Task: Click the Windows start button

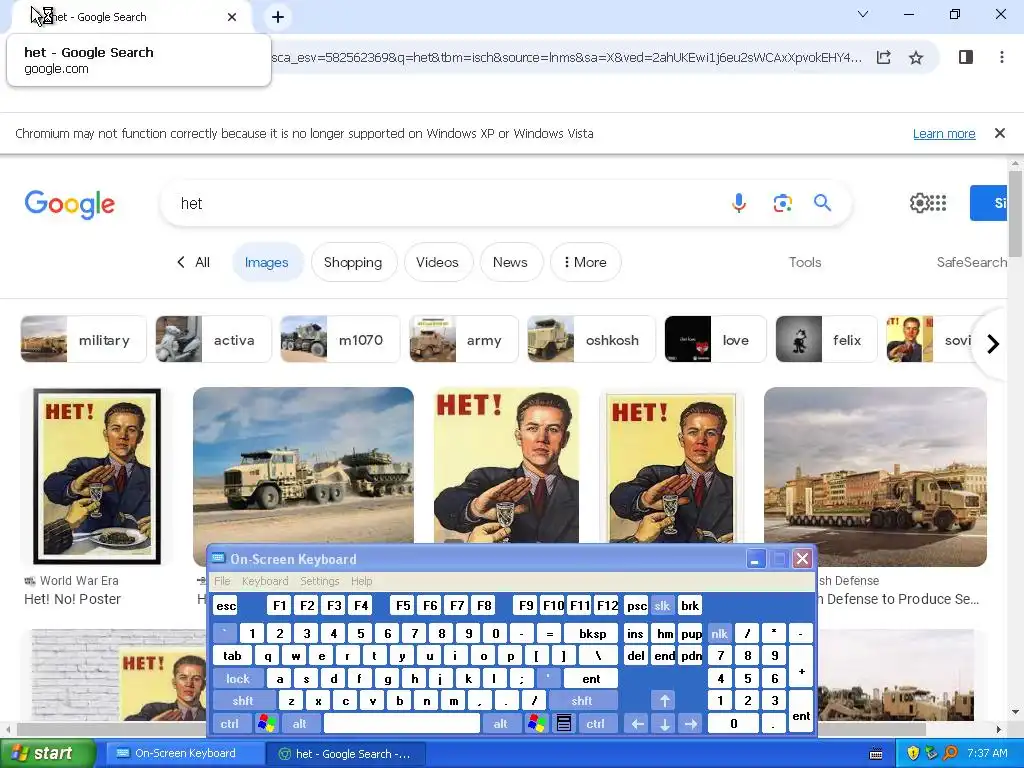Action: click(x=47, y=754)
